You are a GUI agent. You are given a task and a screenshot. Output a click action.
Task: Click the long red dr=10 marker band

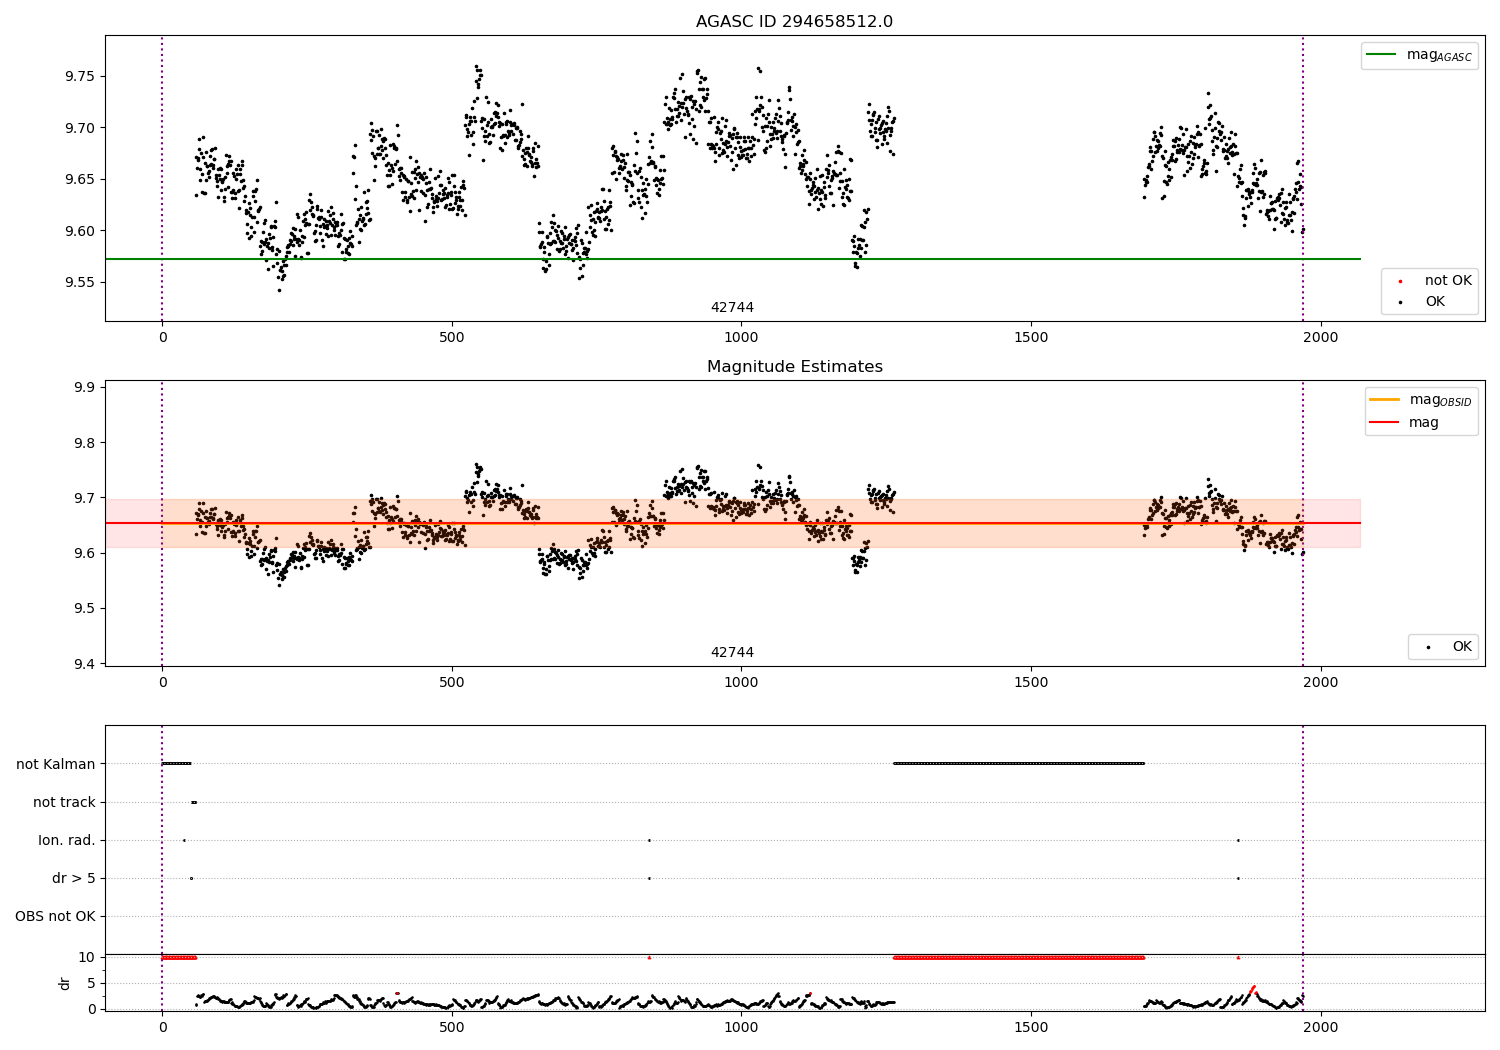tap(1019, 957)
